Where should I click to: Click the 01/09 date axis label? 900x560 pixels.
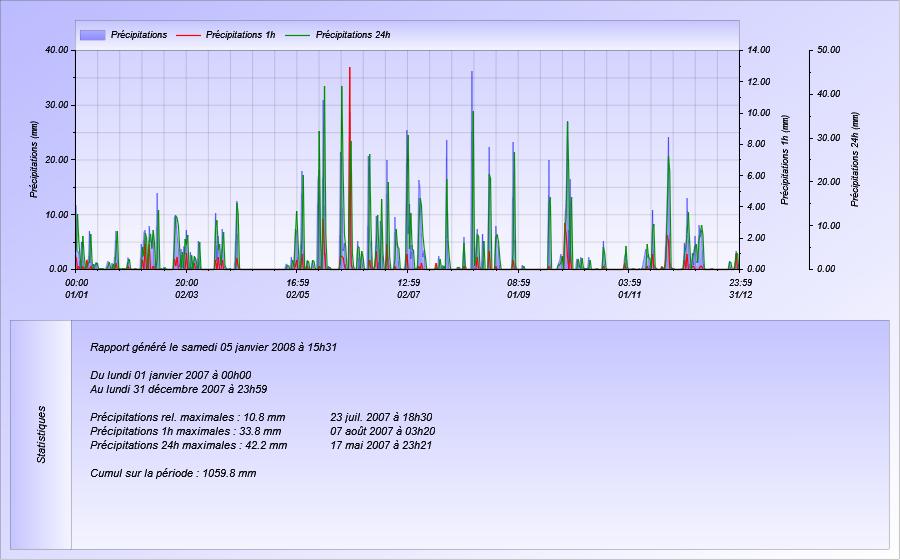click(518, 295)
